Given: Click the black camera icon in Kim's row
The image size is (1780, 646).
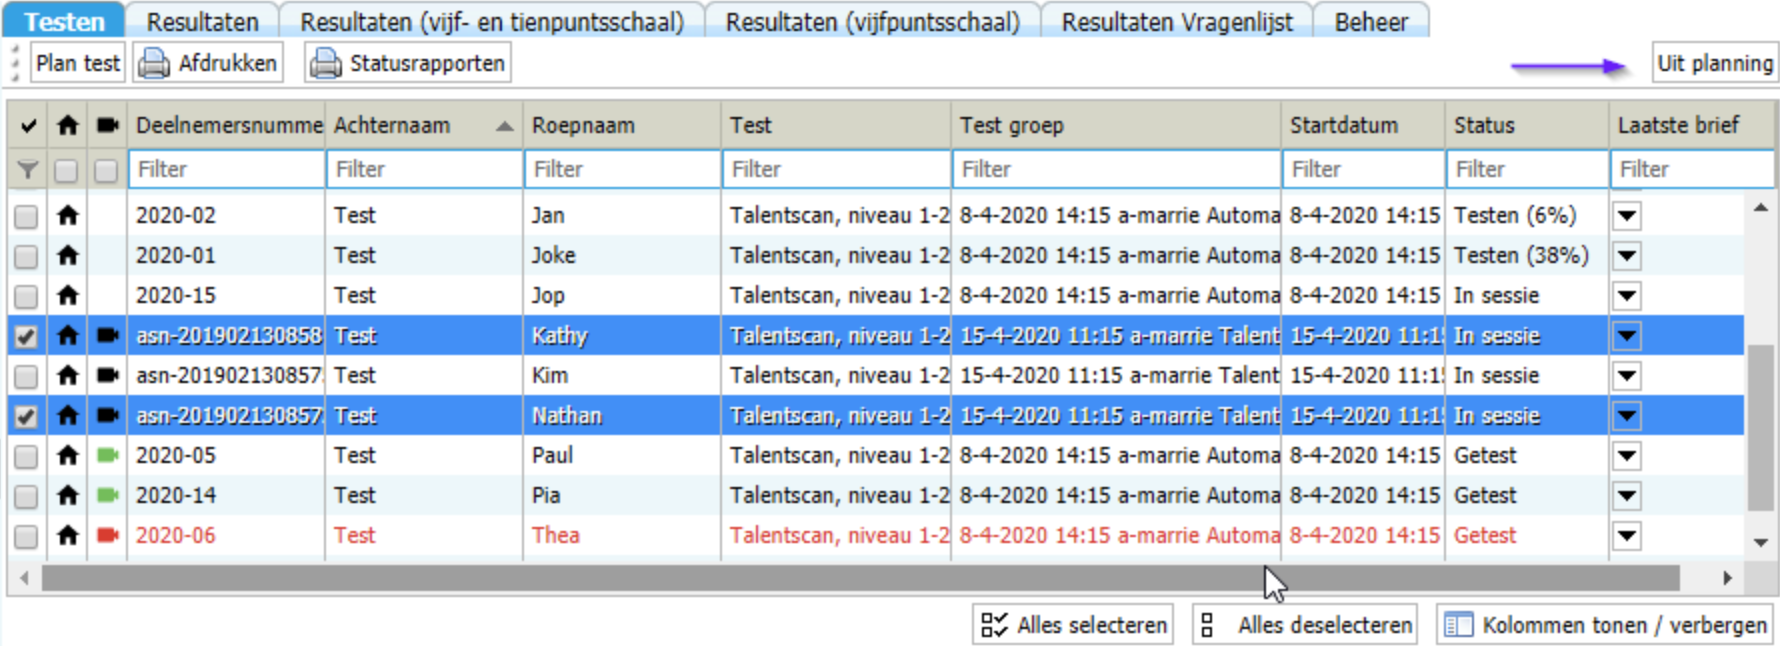Looking at the screenshot, I should [x=107, y=375].
